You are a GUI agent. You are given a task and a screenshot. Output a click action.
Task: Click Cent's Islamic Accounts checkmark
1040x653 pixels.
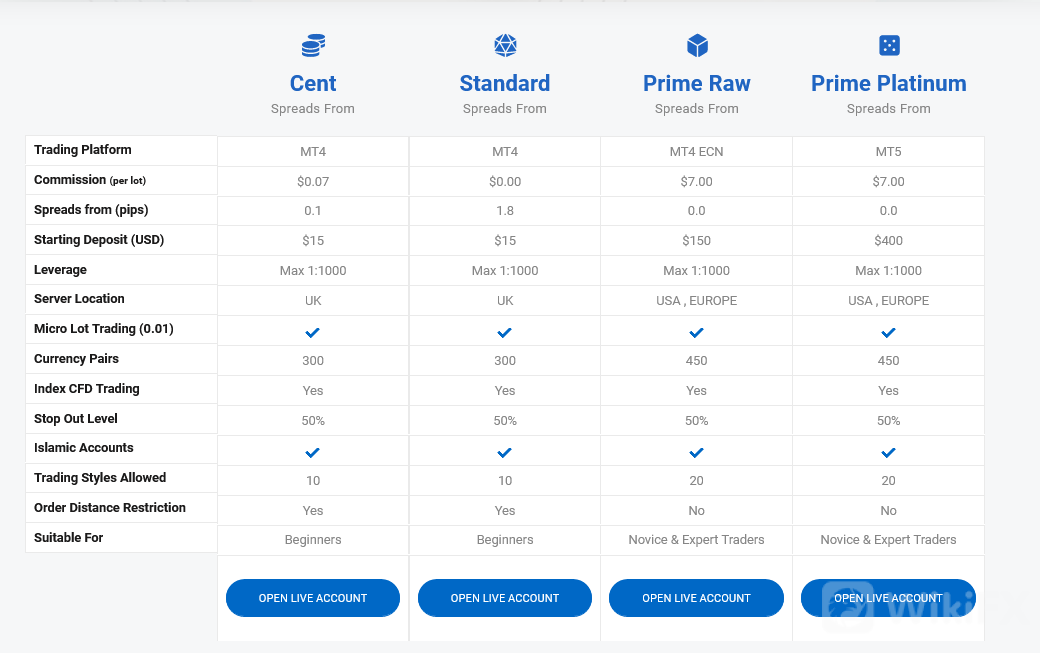click(313, 451)
